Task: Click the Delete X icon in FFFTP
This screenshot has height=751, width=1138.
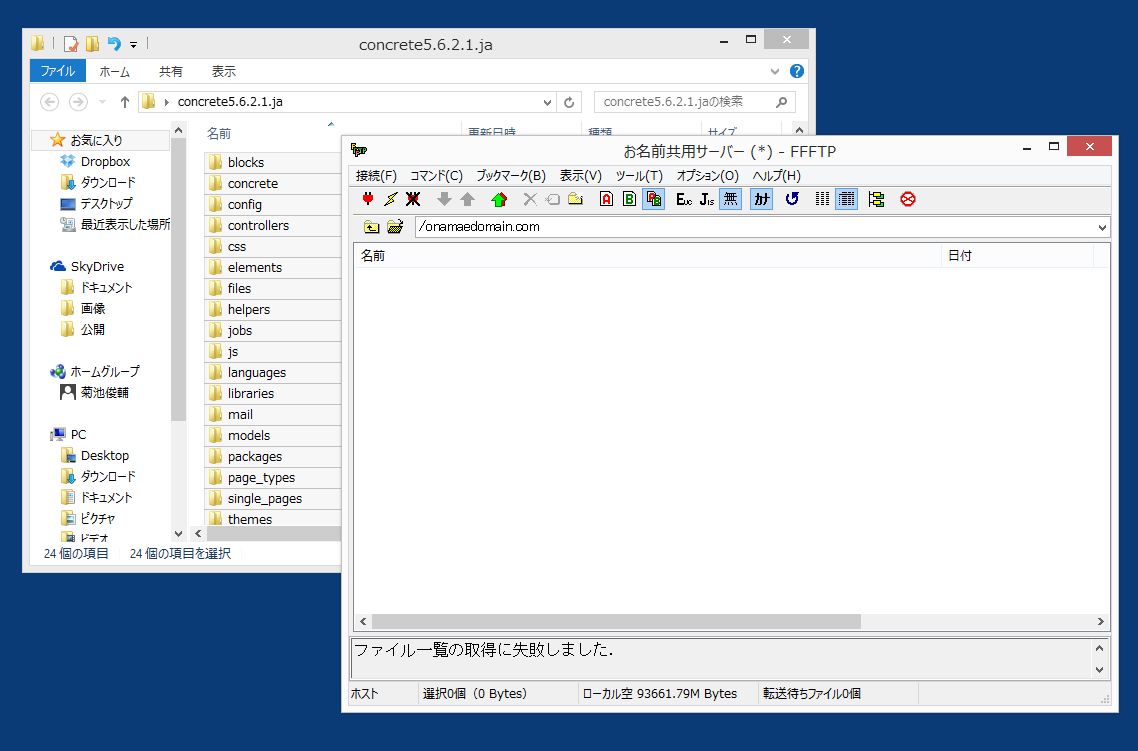Action: (x=530, y=199)
